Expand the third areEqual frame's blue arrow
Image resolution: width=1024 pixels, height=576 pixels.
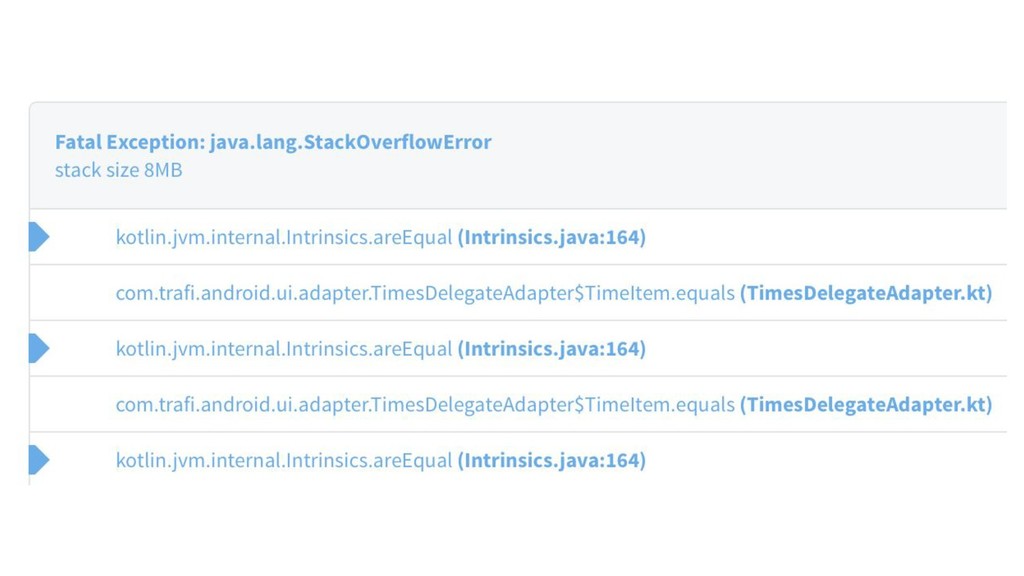(39, 460)
